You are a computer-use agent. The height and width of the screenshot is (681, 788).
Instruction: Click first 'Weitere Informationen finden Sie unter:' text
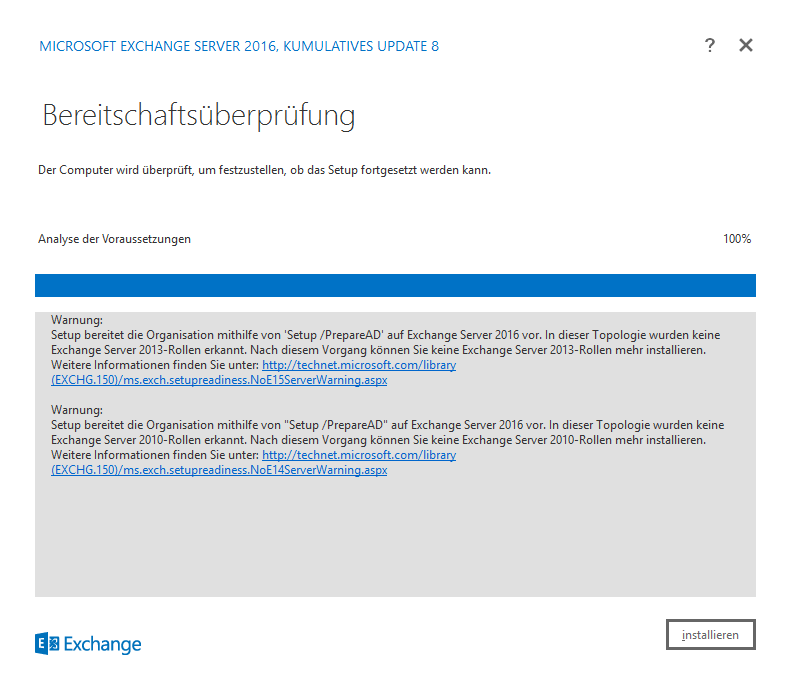click(x=154, y=365)
